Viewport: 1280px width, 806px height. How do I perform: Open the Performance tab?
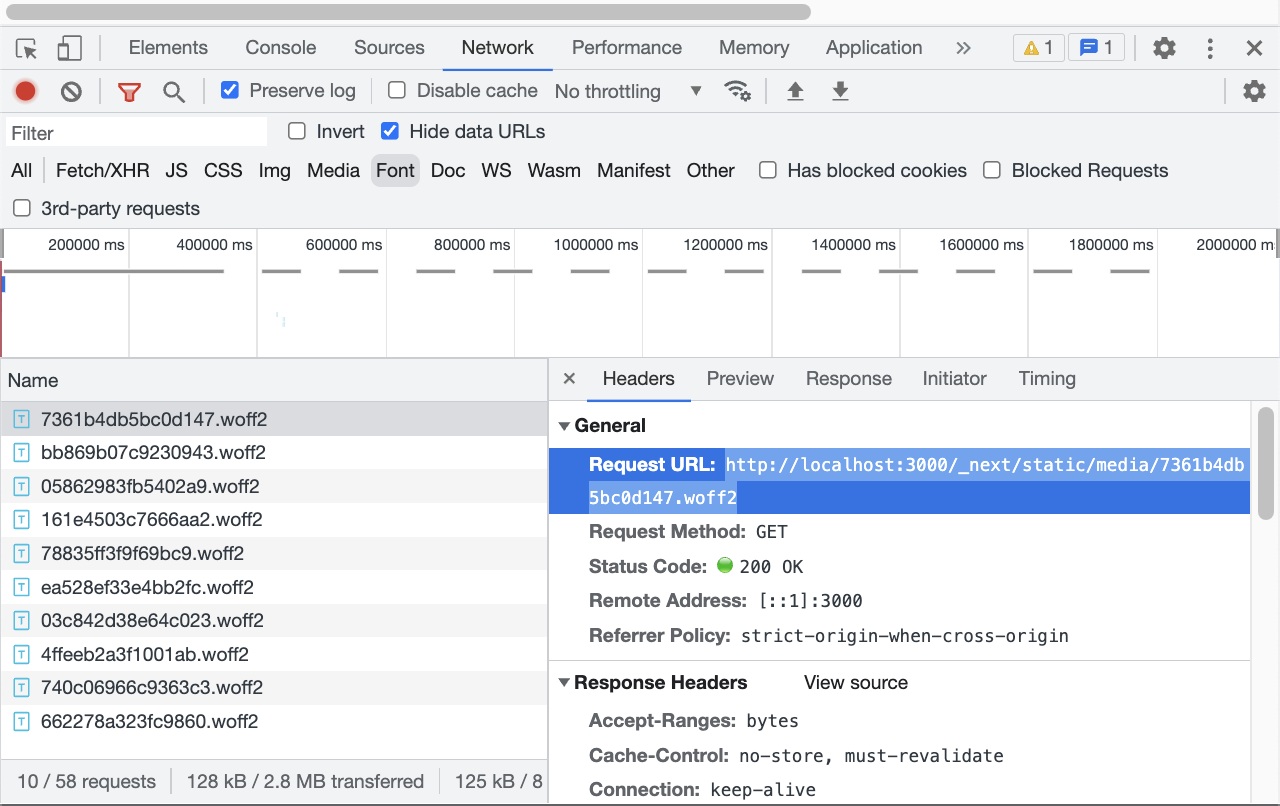click(627, 47)
